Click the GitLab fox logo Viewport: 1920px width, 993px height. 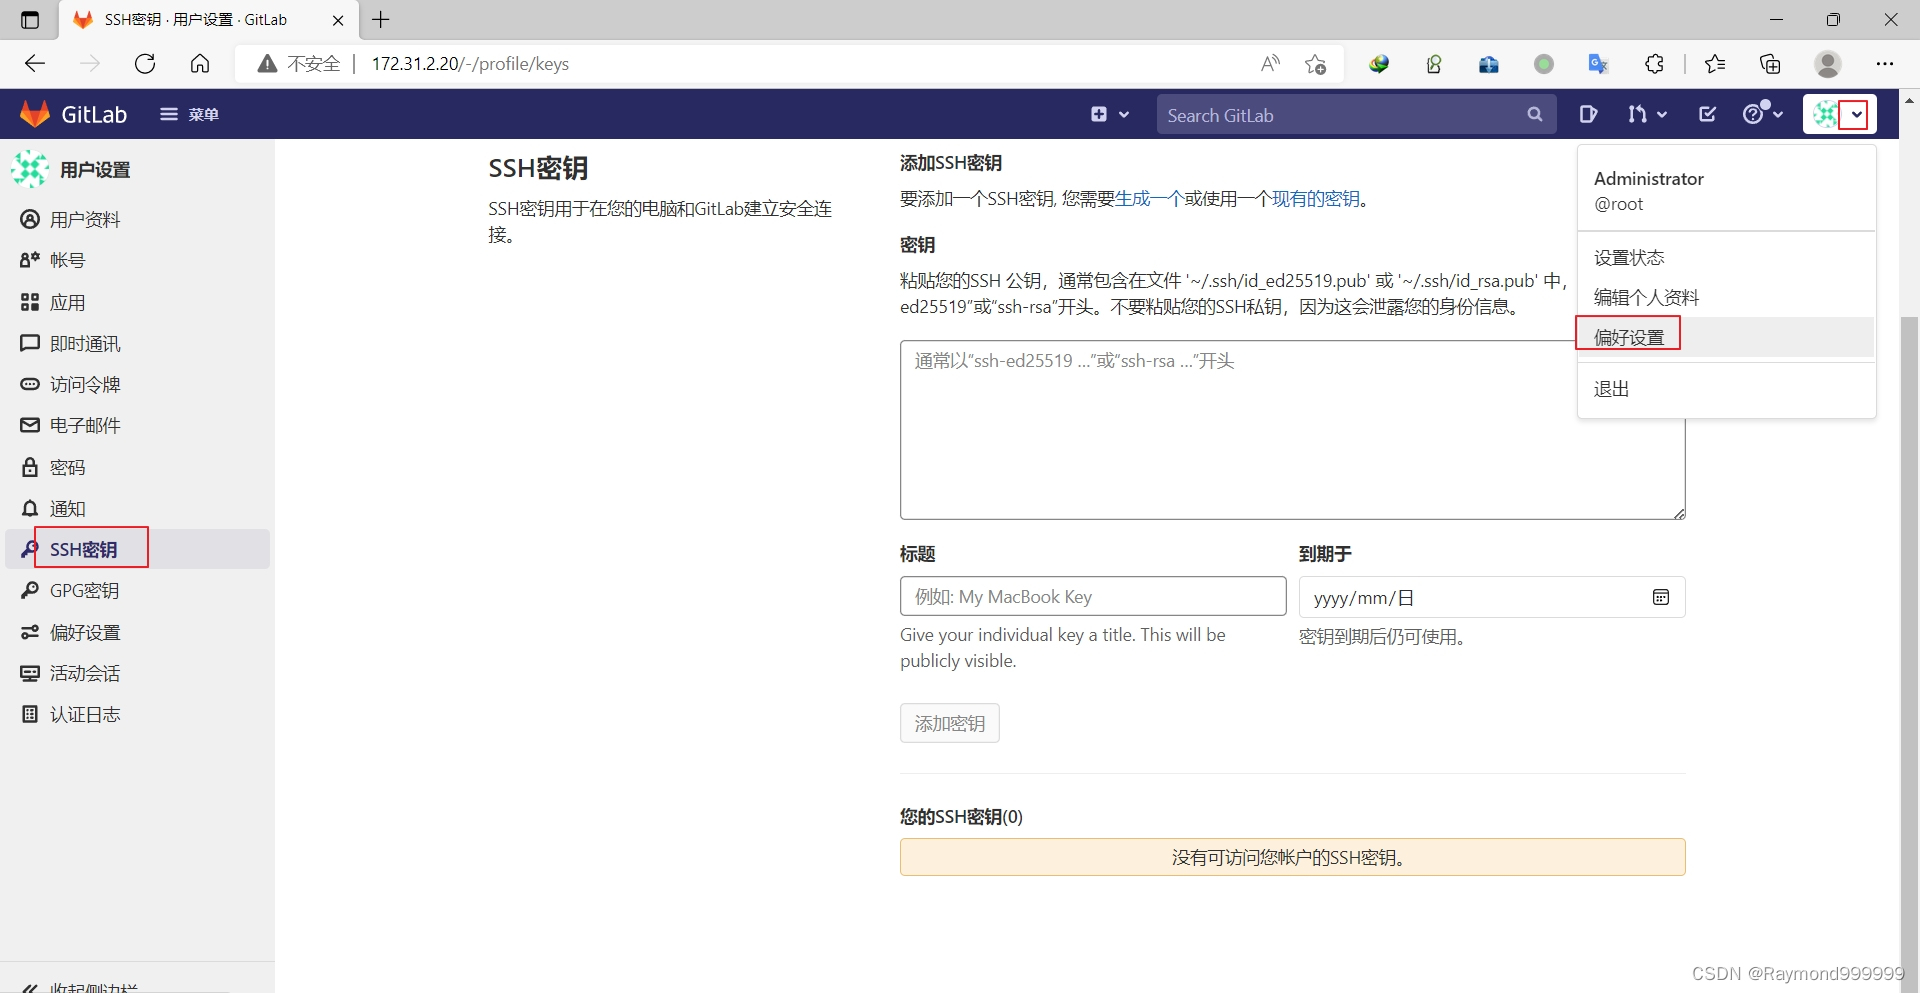tap(35, 114)
